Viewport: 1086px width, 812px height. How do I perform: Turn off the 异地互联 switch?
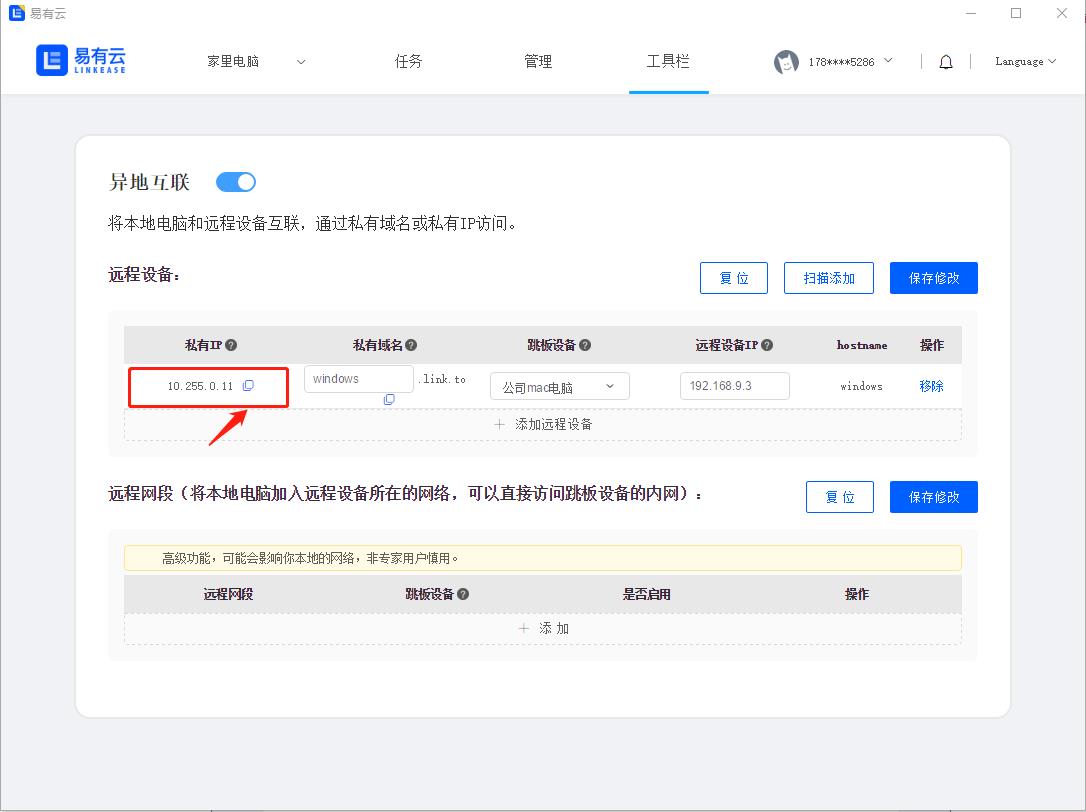pyautogui.click(x=235, y=182)
